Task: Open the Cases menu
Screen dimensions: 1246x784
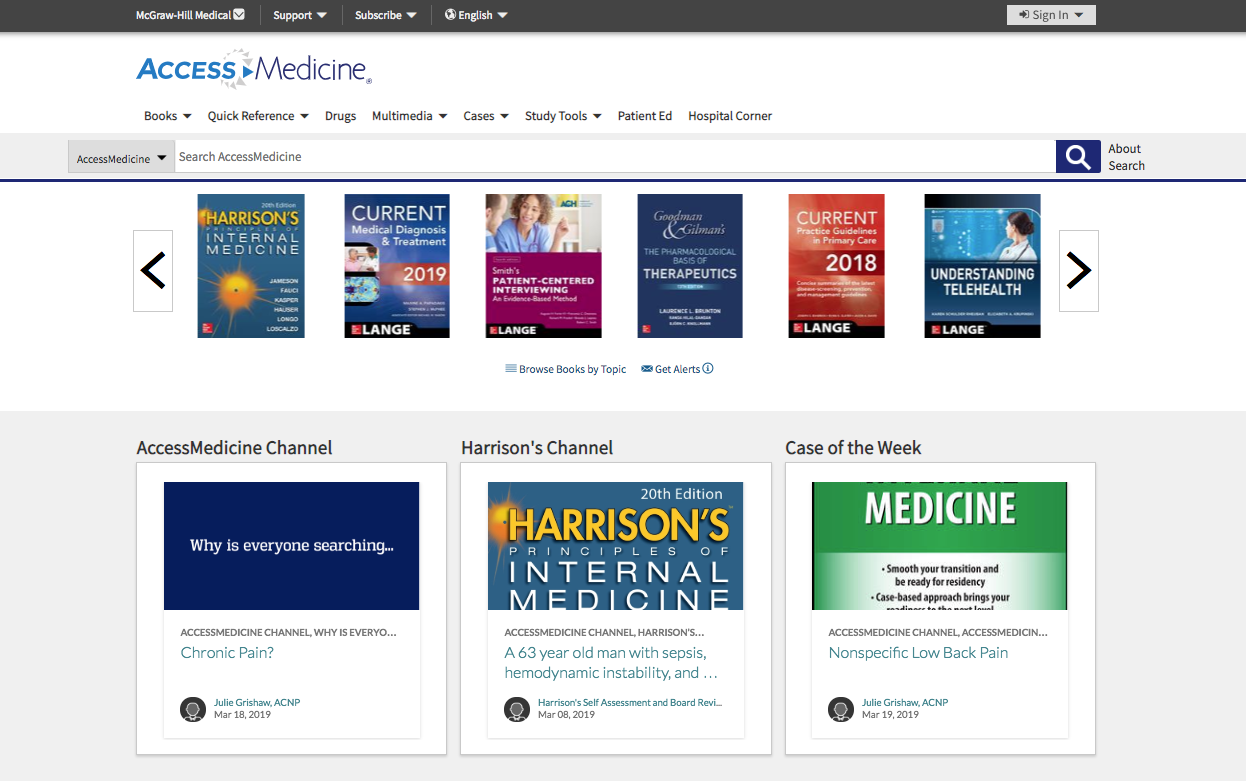Action: click(486, 116)
